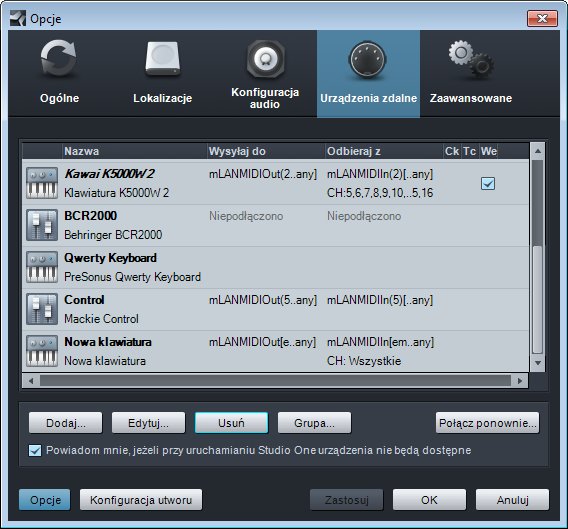Click mLANMIDIOut(5..any] for Control
Viewport: 568px width, 529px height.
pyautogui.click(x=263, y=300)
